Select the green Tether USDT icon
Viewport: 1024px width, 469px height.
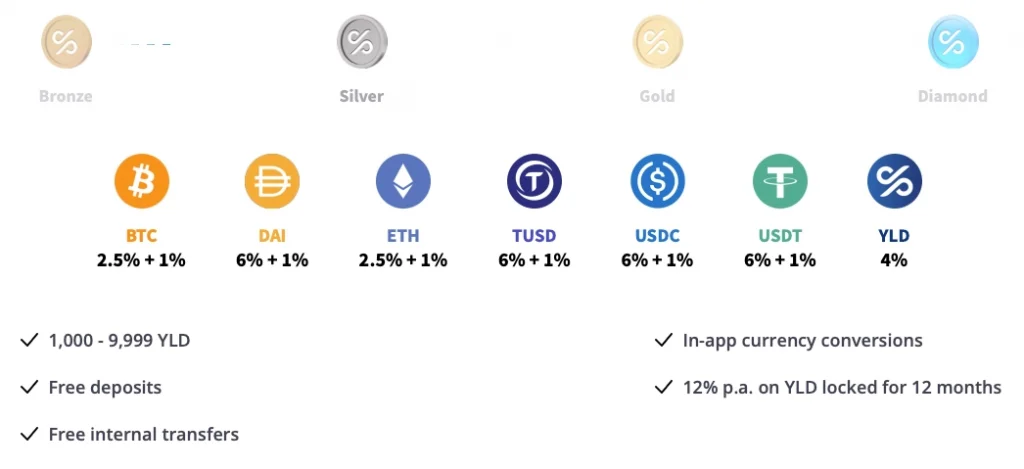780,181
